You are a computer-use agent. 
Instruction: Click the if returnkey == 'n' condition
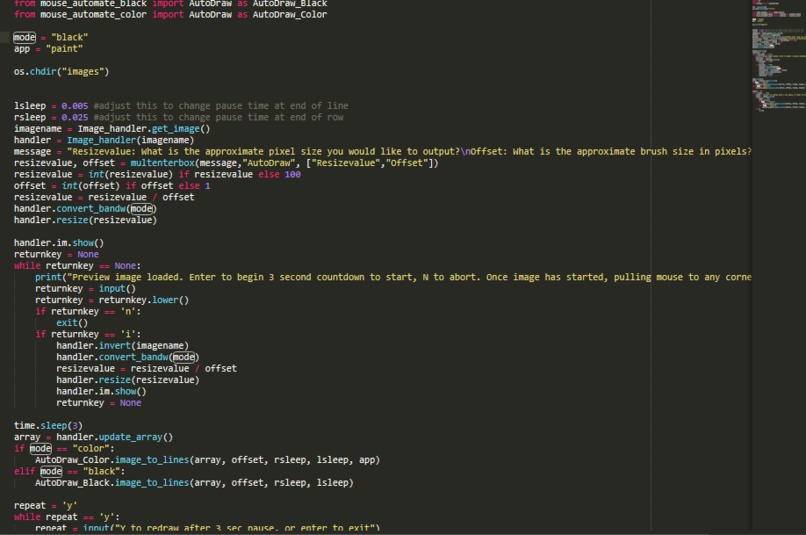coord(88,311)
